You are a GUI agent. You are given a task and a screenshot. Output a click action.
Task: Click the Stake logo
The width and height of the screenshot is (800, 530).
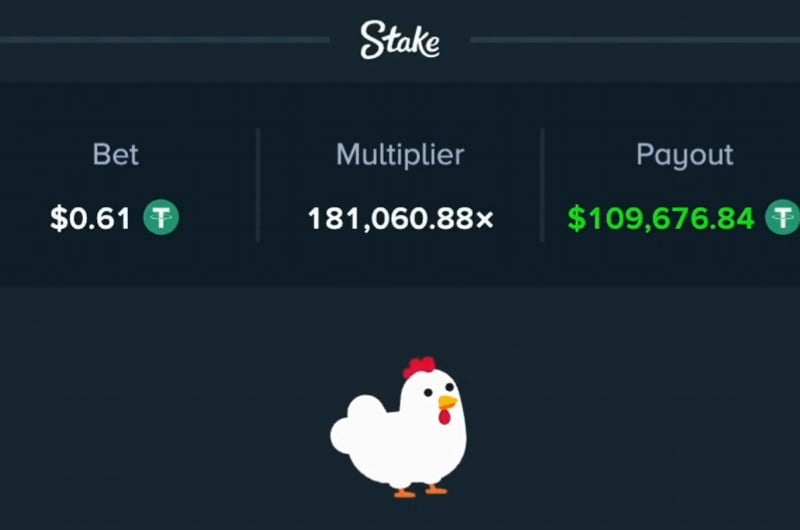tap(400, 41)
